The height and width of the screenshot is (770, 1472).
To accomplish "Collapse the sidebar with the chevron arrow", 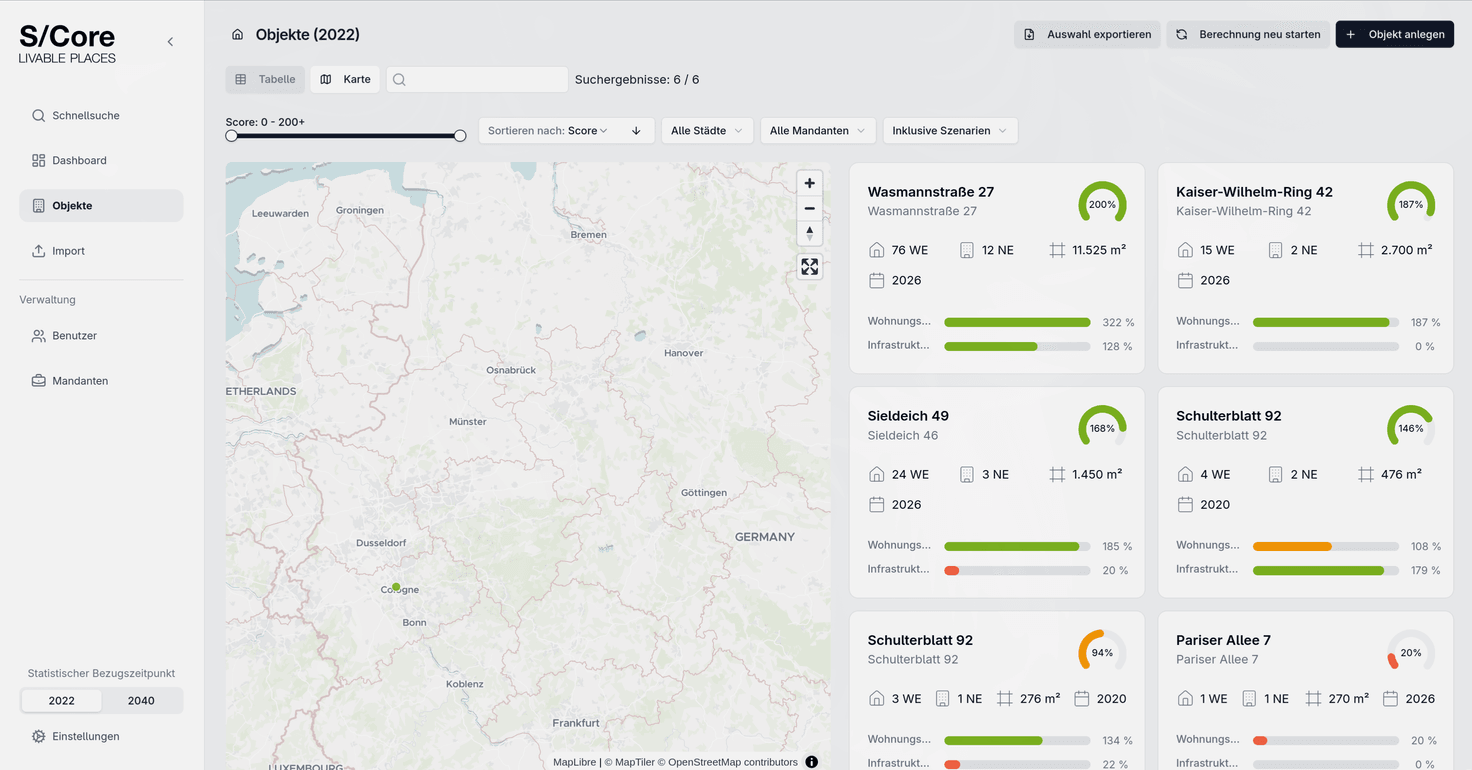I will [170, 42].
